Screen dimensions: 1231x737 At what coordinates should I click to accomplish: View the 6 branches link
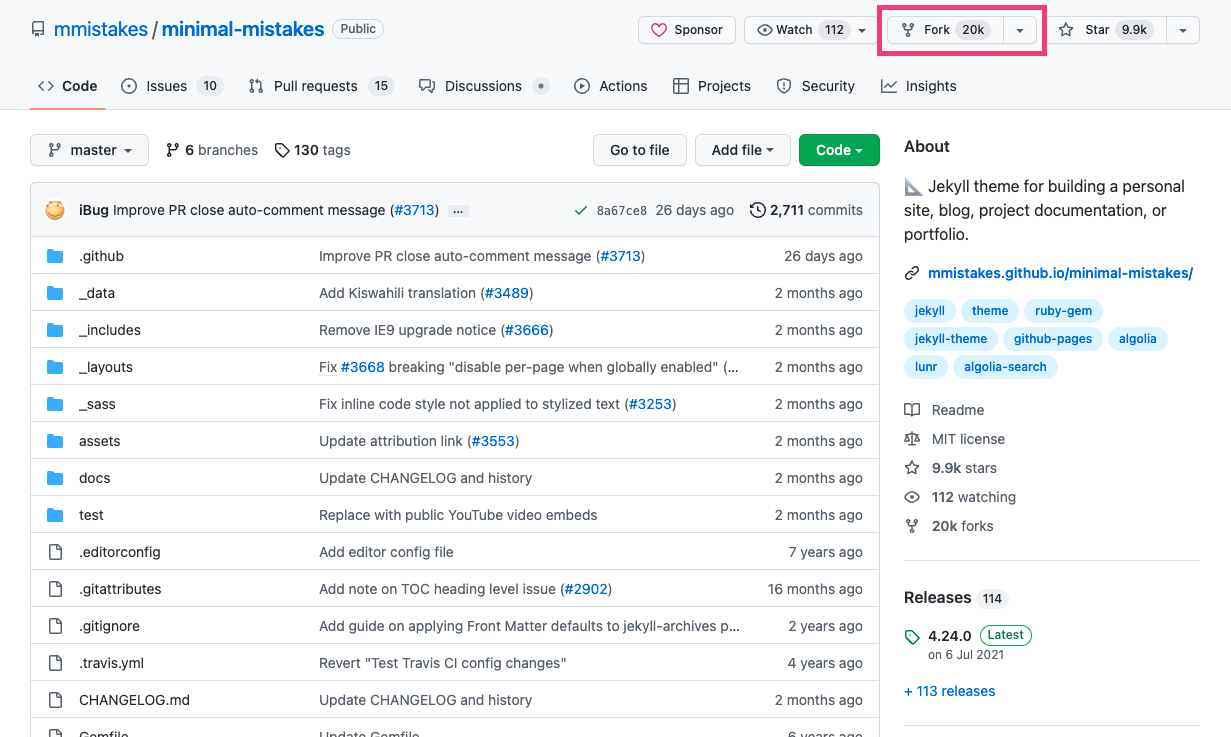coord(212,150)
